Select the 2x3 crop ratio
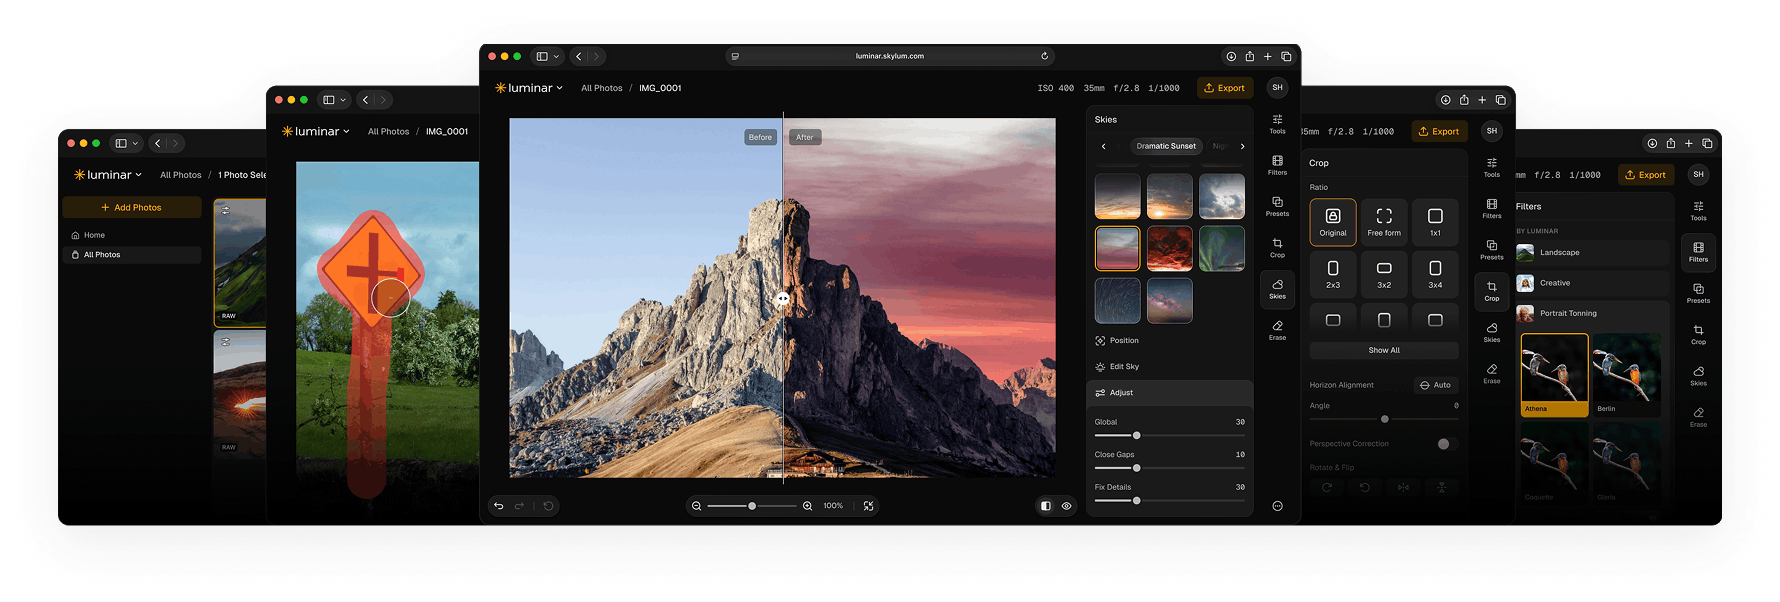1780x602 pixels. (x=1333, y=274)
